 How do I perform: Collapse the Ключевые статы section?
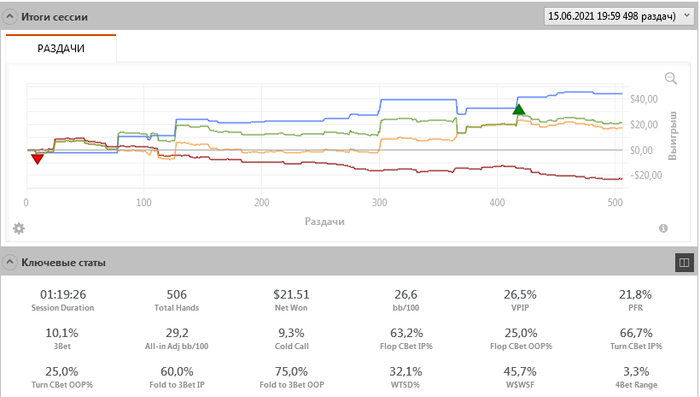(x=10, y=262)
